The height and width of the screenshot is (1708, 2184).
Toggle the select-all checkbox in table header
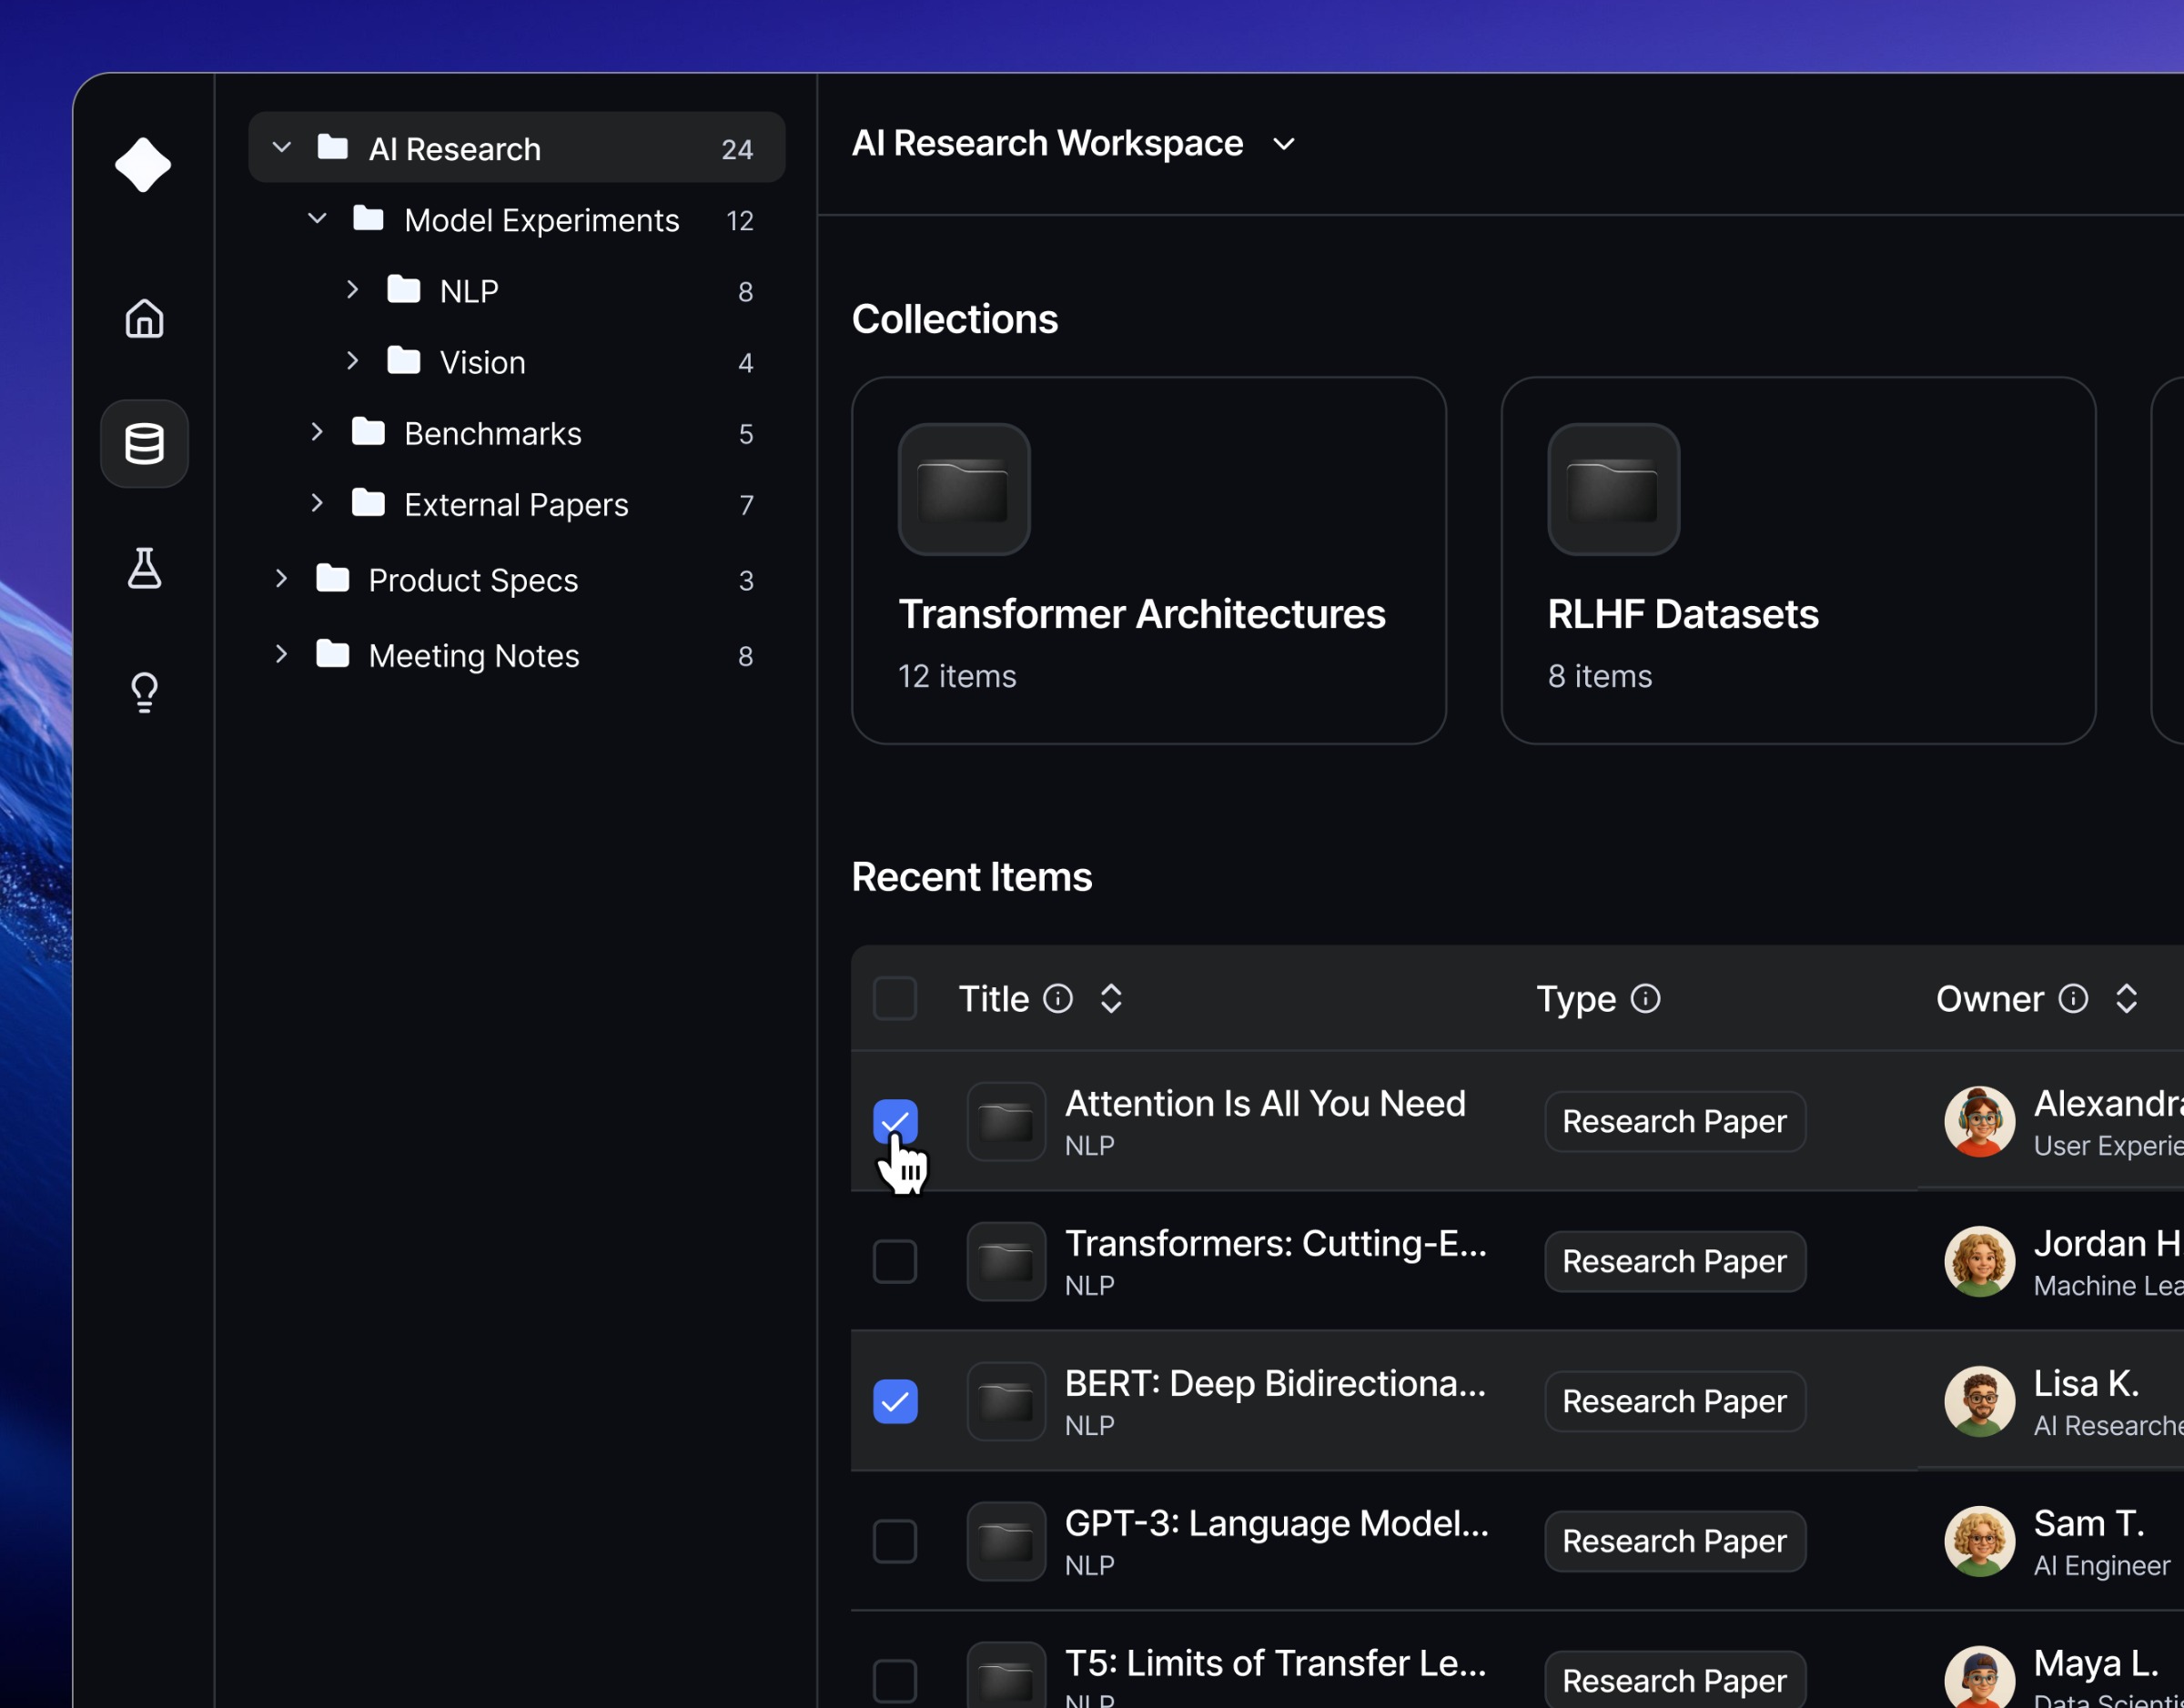pyautogui.click(x=895, y=999)
